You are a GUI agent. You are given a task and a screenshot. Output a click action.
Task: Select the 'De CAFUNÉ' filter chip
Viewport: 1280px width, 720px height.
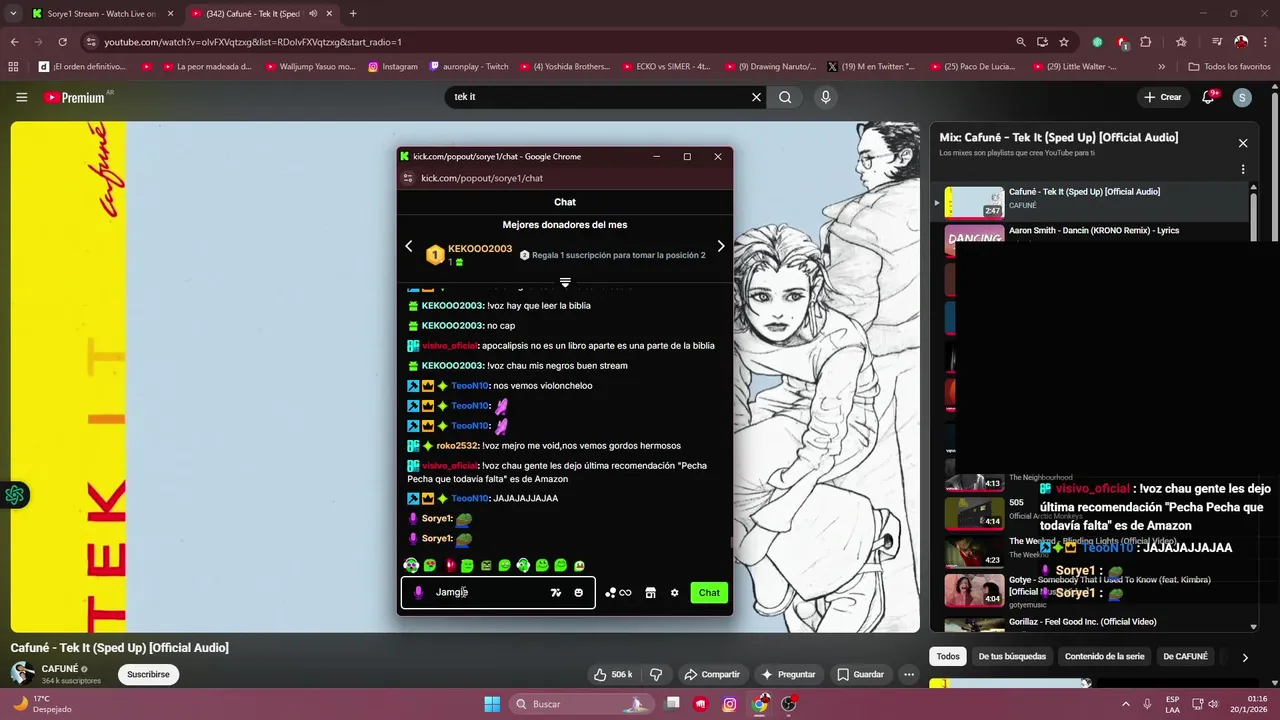click(x=1185, y=657)
